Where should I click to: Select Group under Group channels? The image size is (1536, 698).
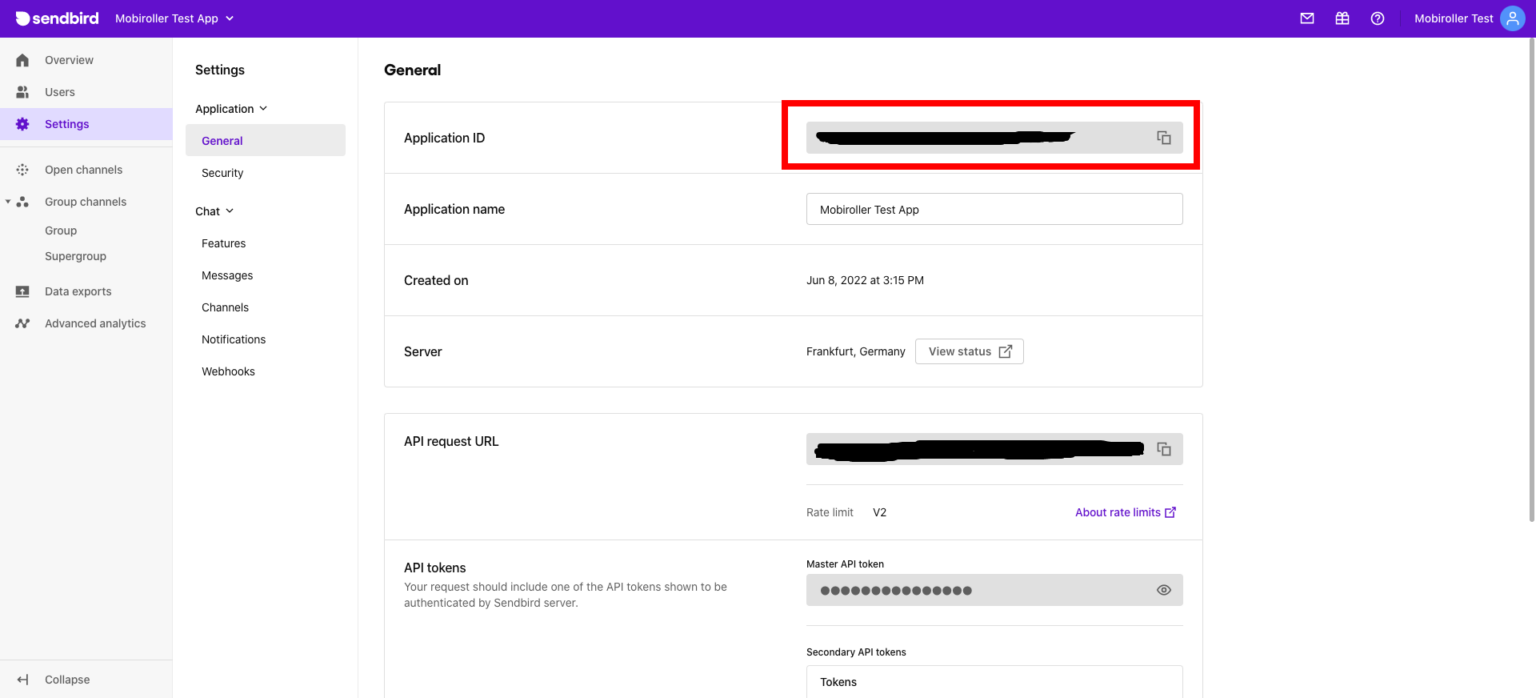[x=61, y=230]
